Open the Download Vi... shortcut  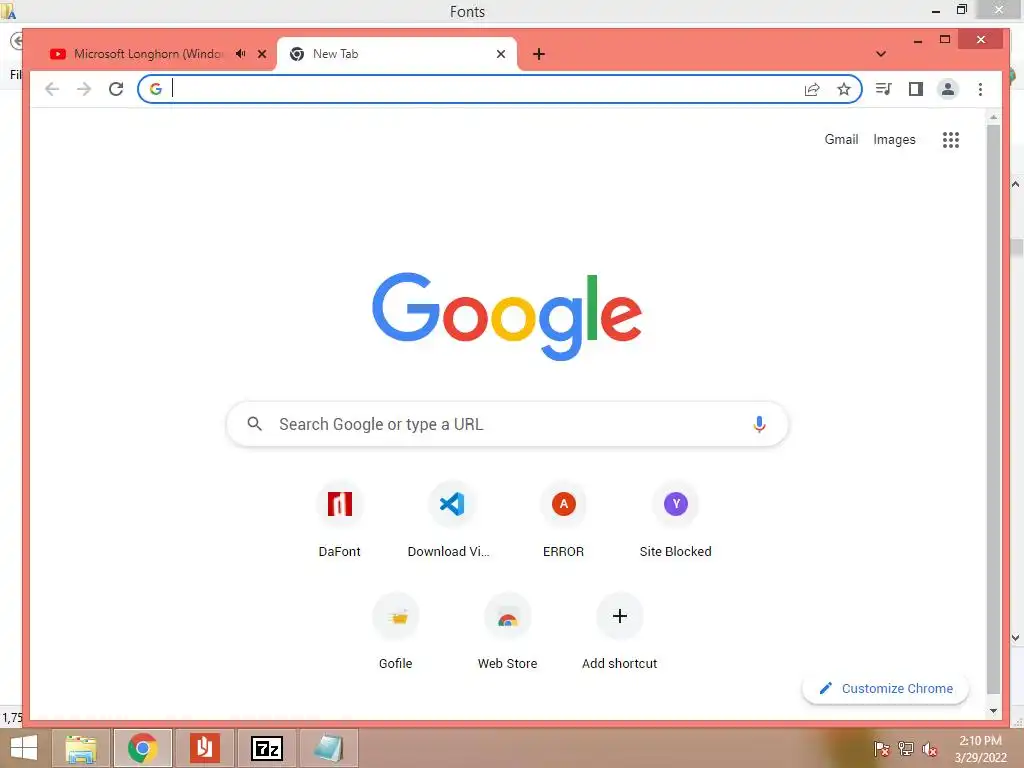[x=451, y=520]
